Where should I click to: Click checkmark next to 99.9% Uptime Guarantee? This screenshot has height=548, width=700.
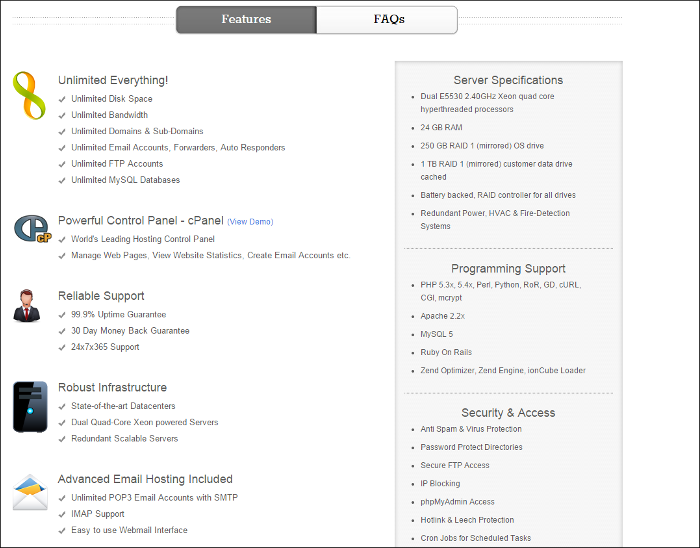click(x=63, y=314)
